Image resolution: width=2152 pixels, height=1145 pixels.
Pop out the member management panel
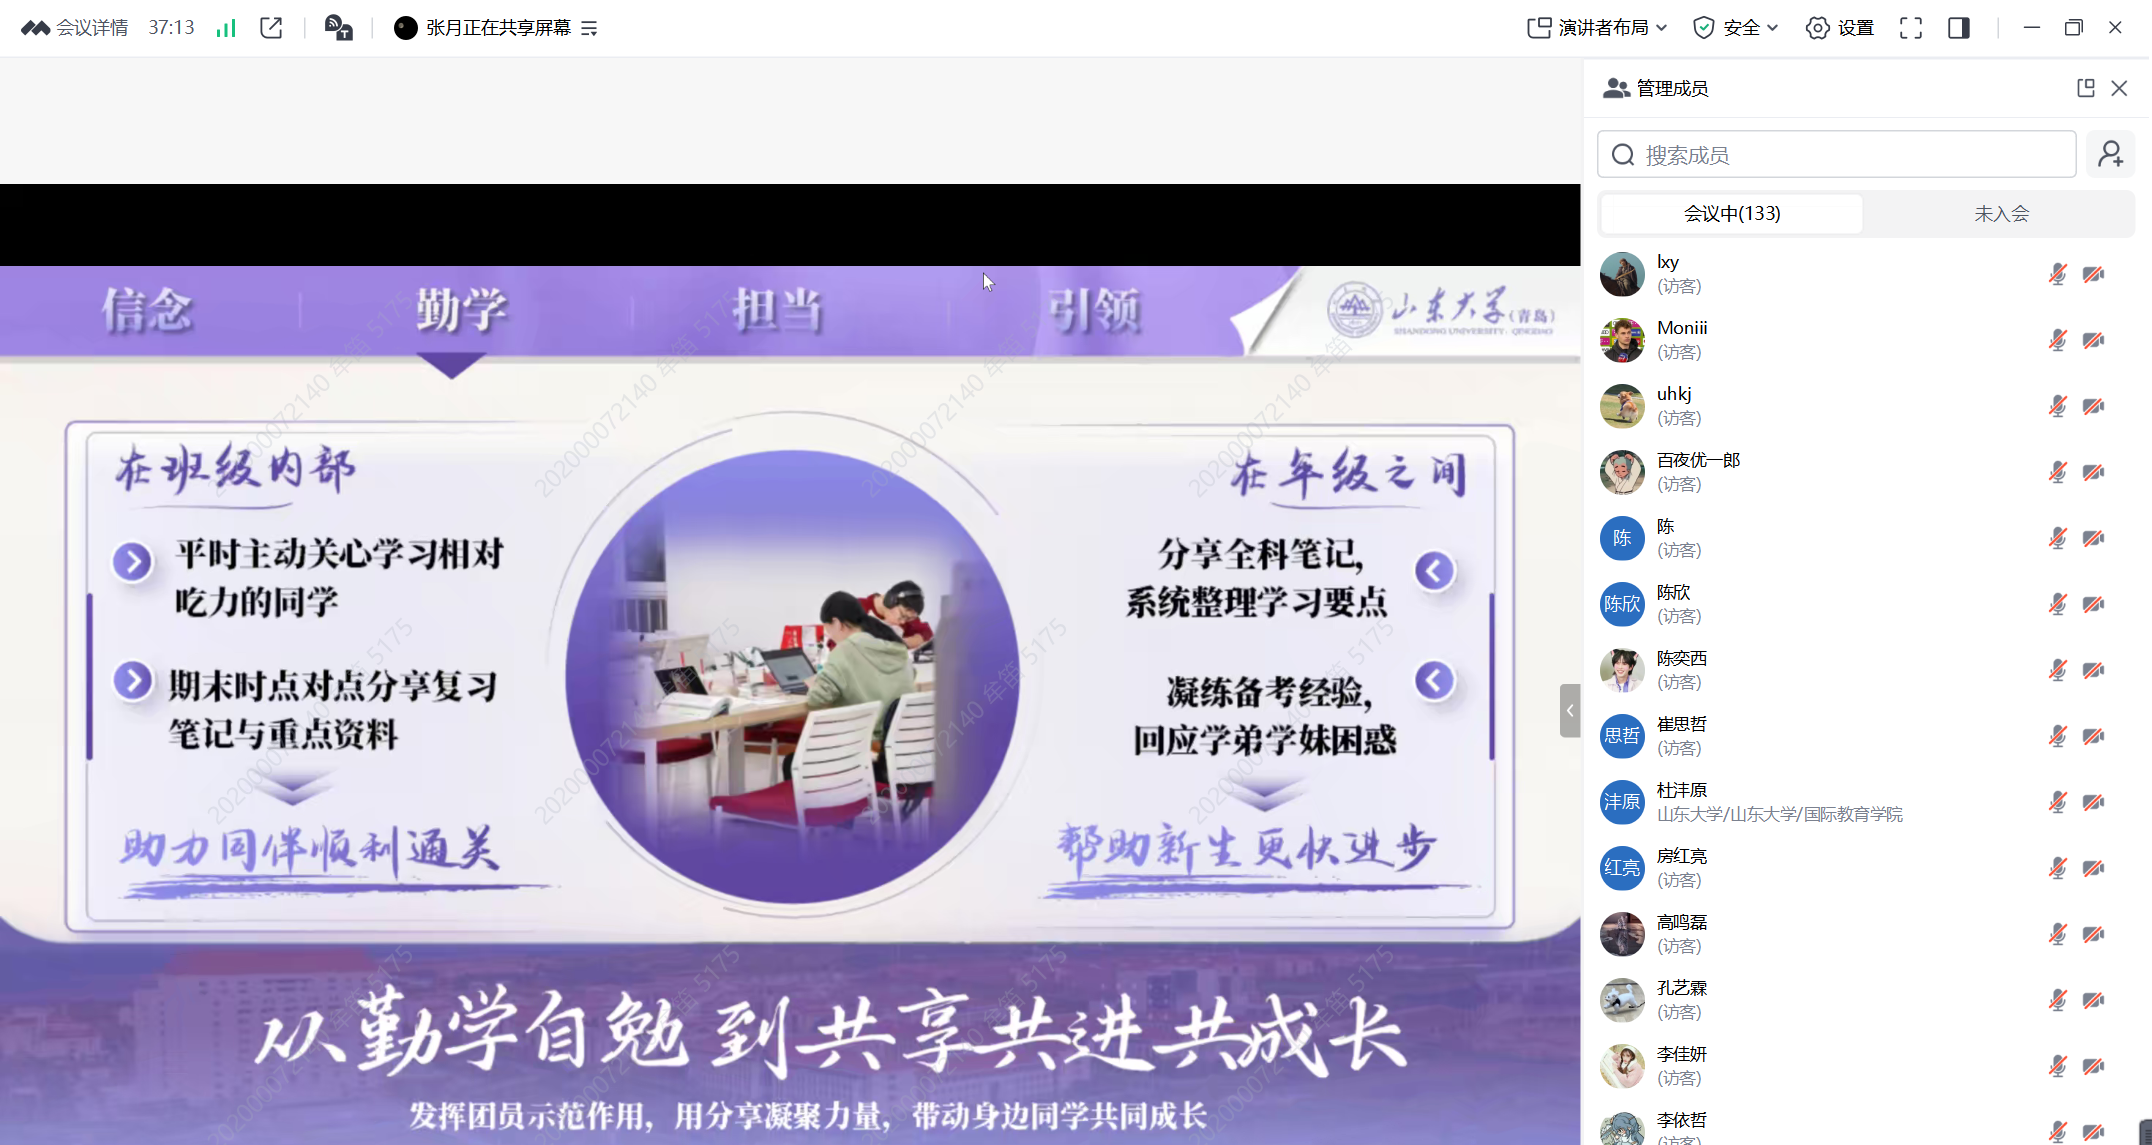[2085, 88]
